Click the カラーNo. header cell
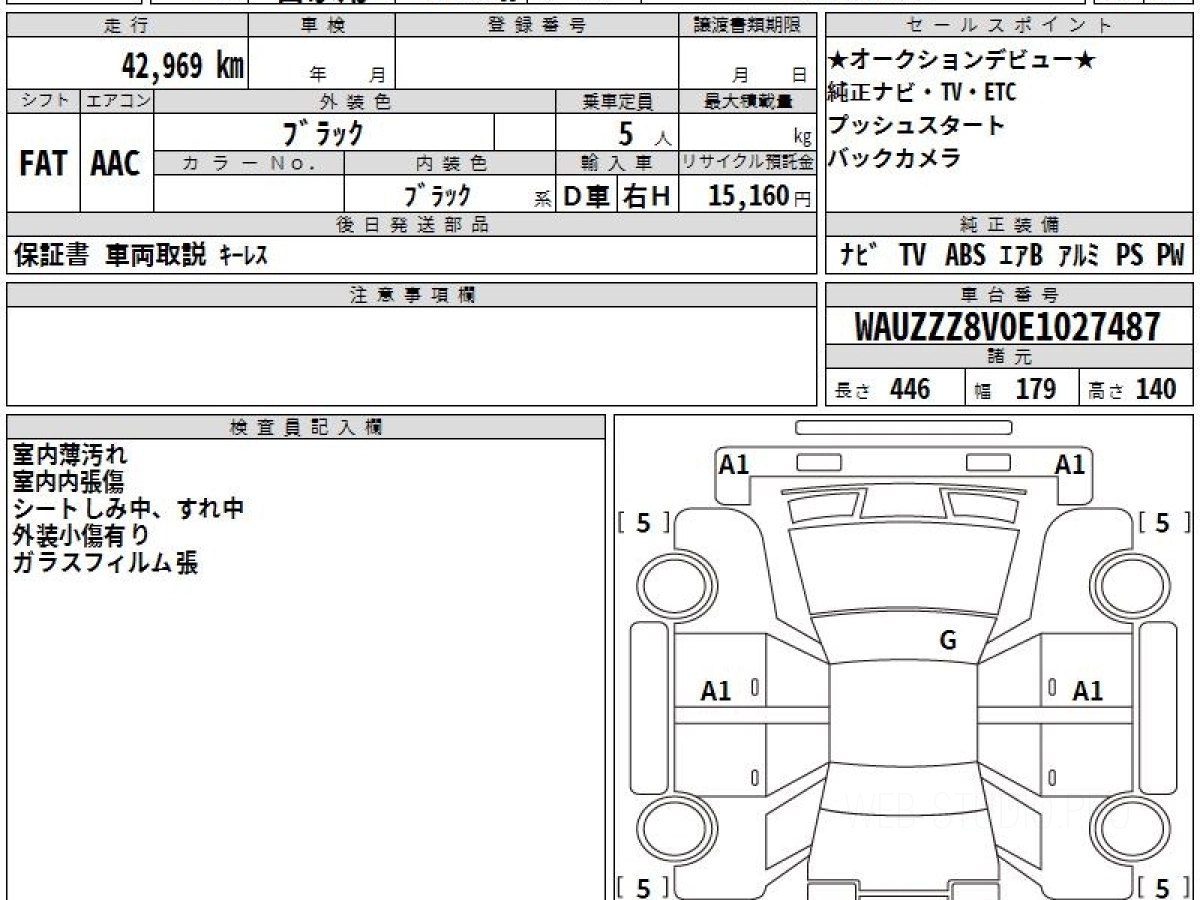 click(249, 163)
